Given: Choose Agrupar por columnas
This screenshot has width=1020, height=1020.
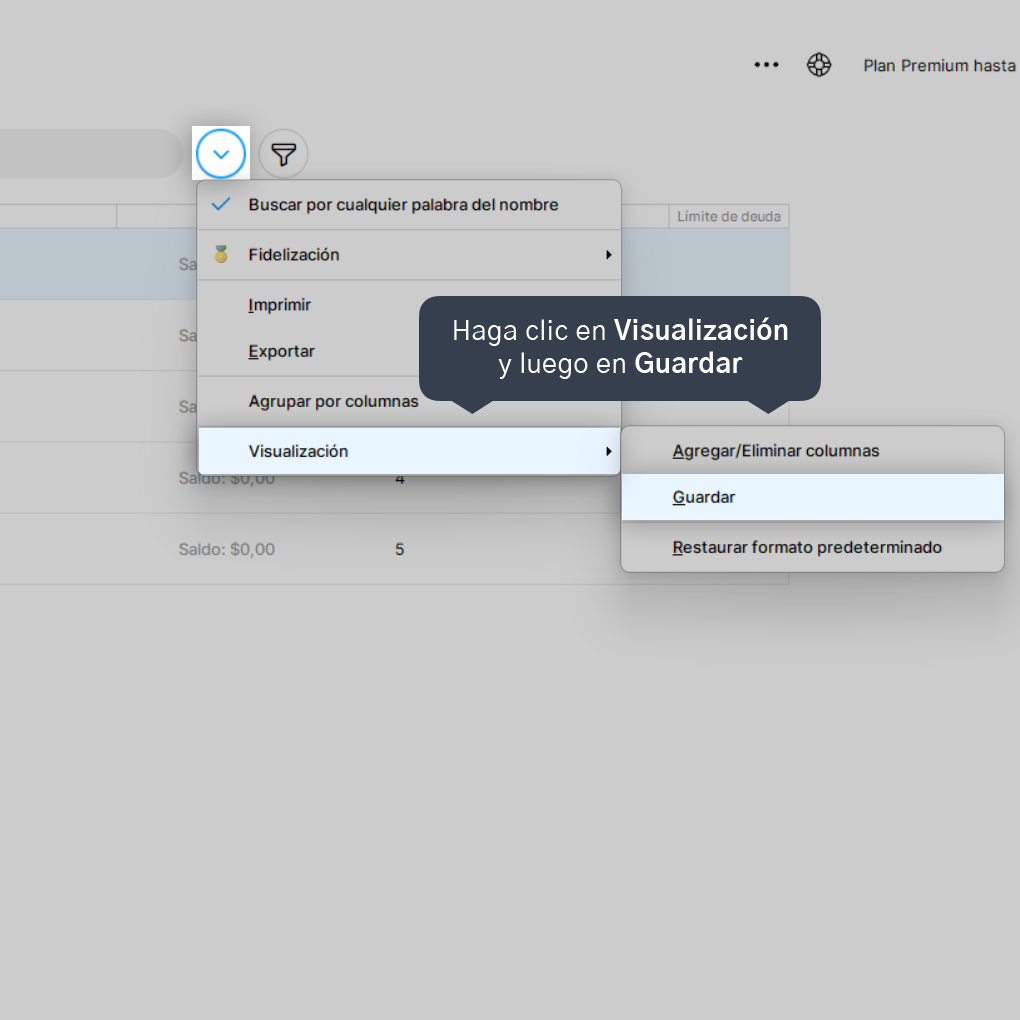Looking at the screenshot, I should click(409, 401).
